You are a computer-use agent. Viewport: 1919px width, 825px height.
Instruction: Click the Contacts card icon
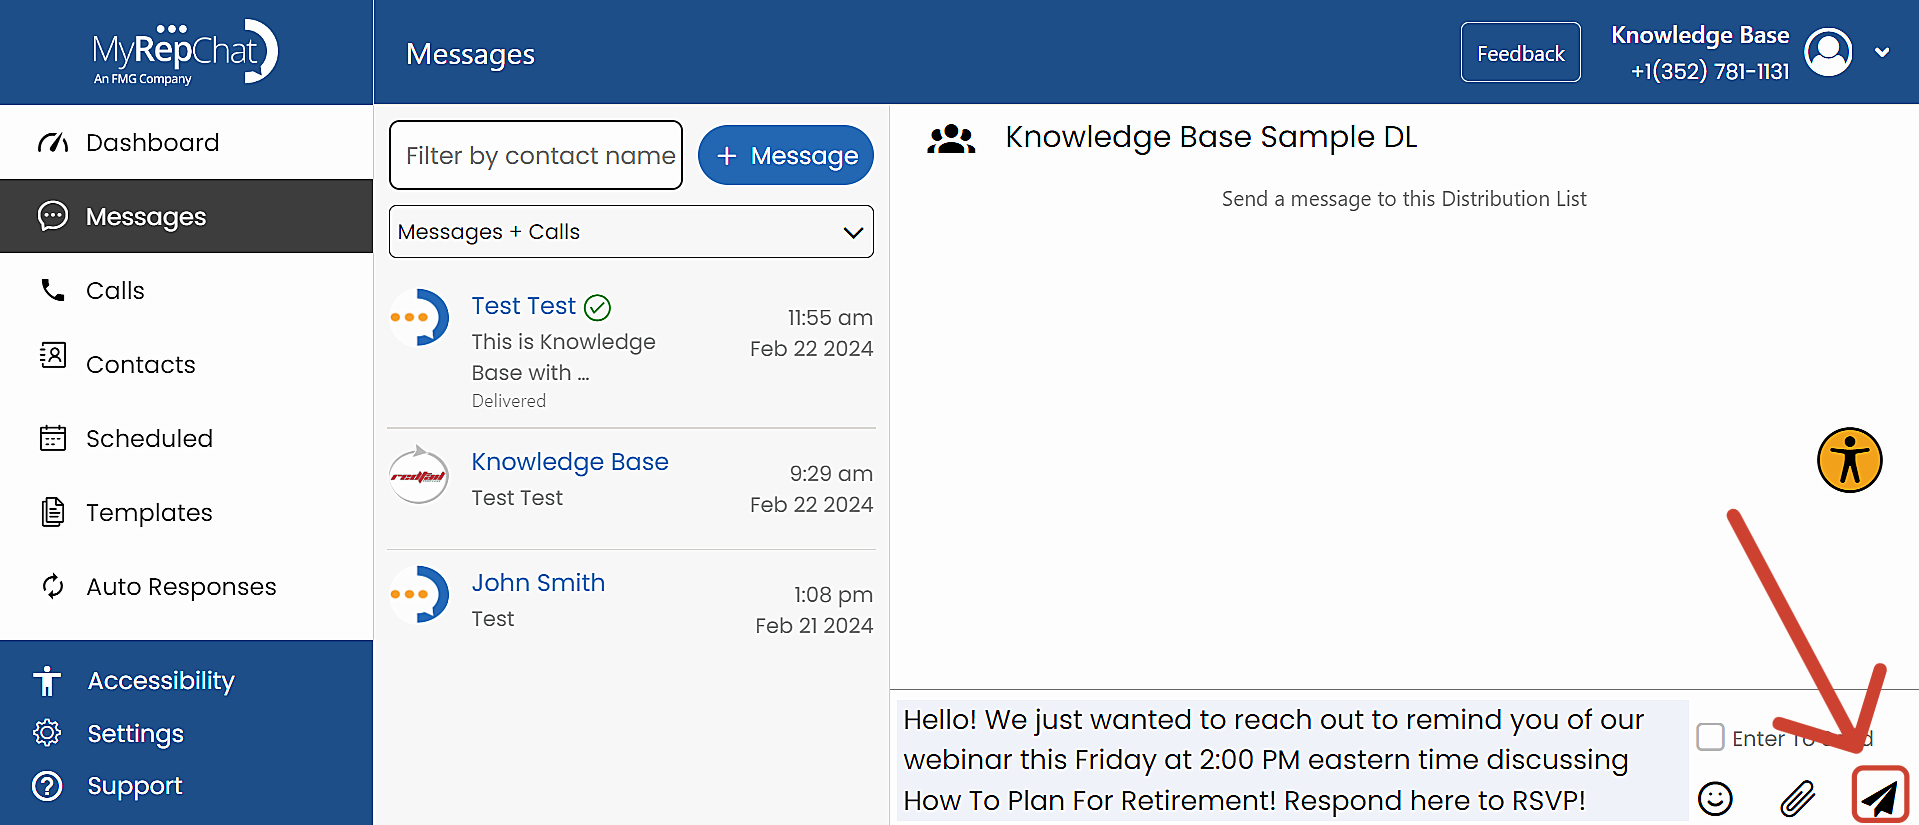(53, 355)
